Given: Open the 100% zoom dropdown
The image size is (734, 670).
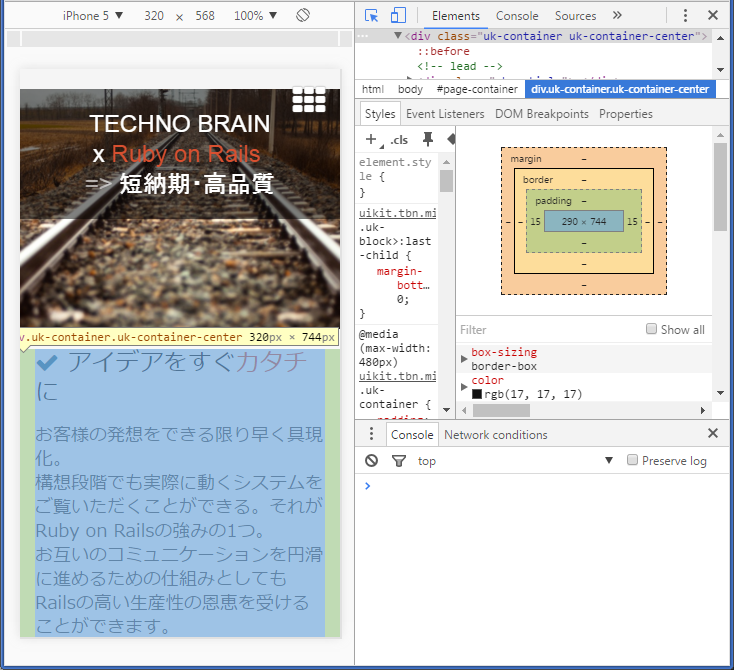Looking at the screenshot, I should pyautogui.click(x=255, y=16).
